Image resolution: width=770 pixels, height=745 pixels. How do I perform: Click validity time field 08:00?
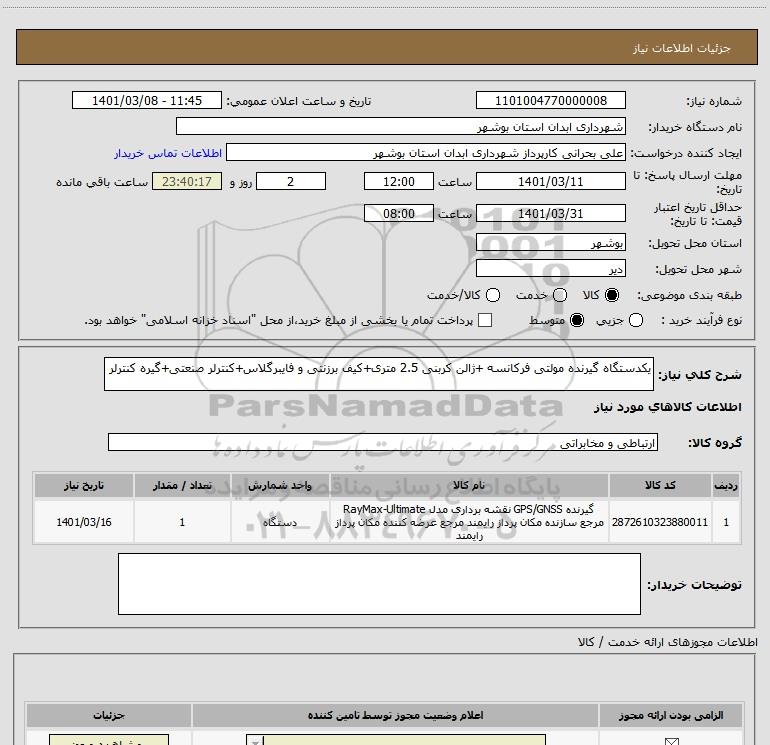point(399,213)
